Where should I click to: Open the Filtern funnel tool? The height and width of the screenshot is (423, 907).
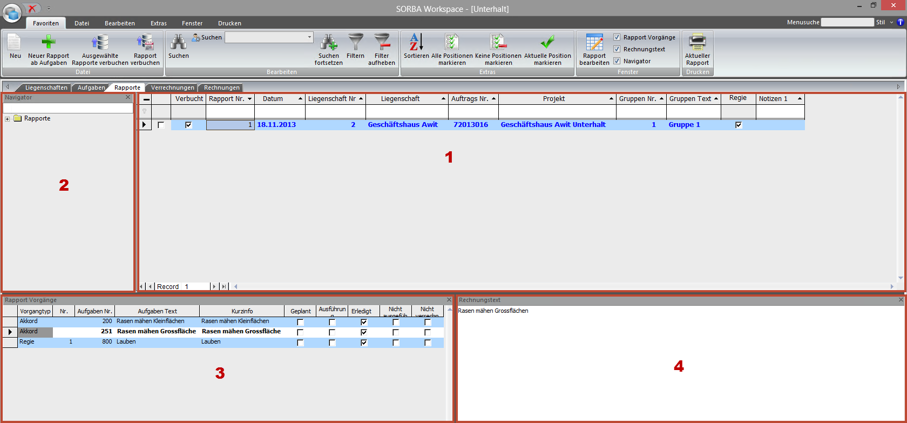tap(356, 42)
